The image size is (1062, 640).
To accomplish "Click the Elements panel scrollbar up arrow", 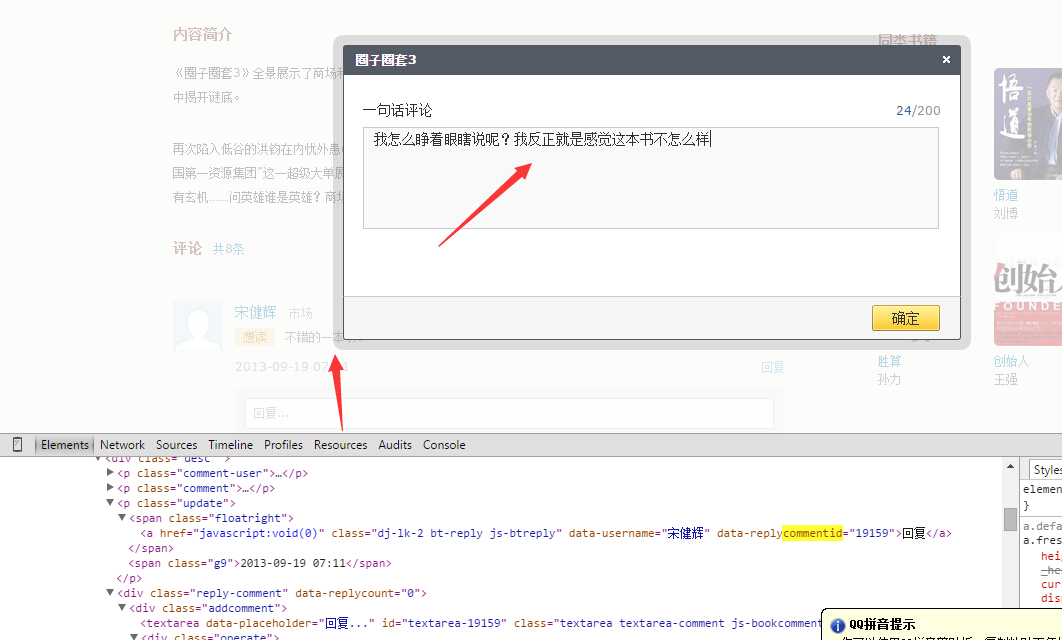I will (x=1010, y=467).
